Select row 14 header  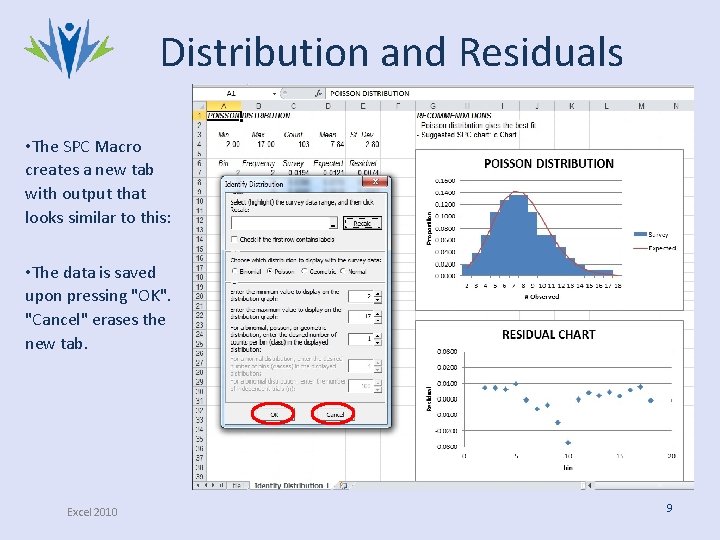click(199, 239)
